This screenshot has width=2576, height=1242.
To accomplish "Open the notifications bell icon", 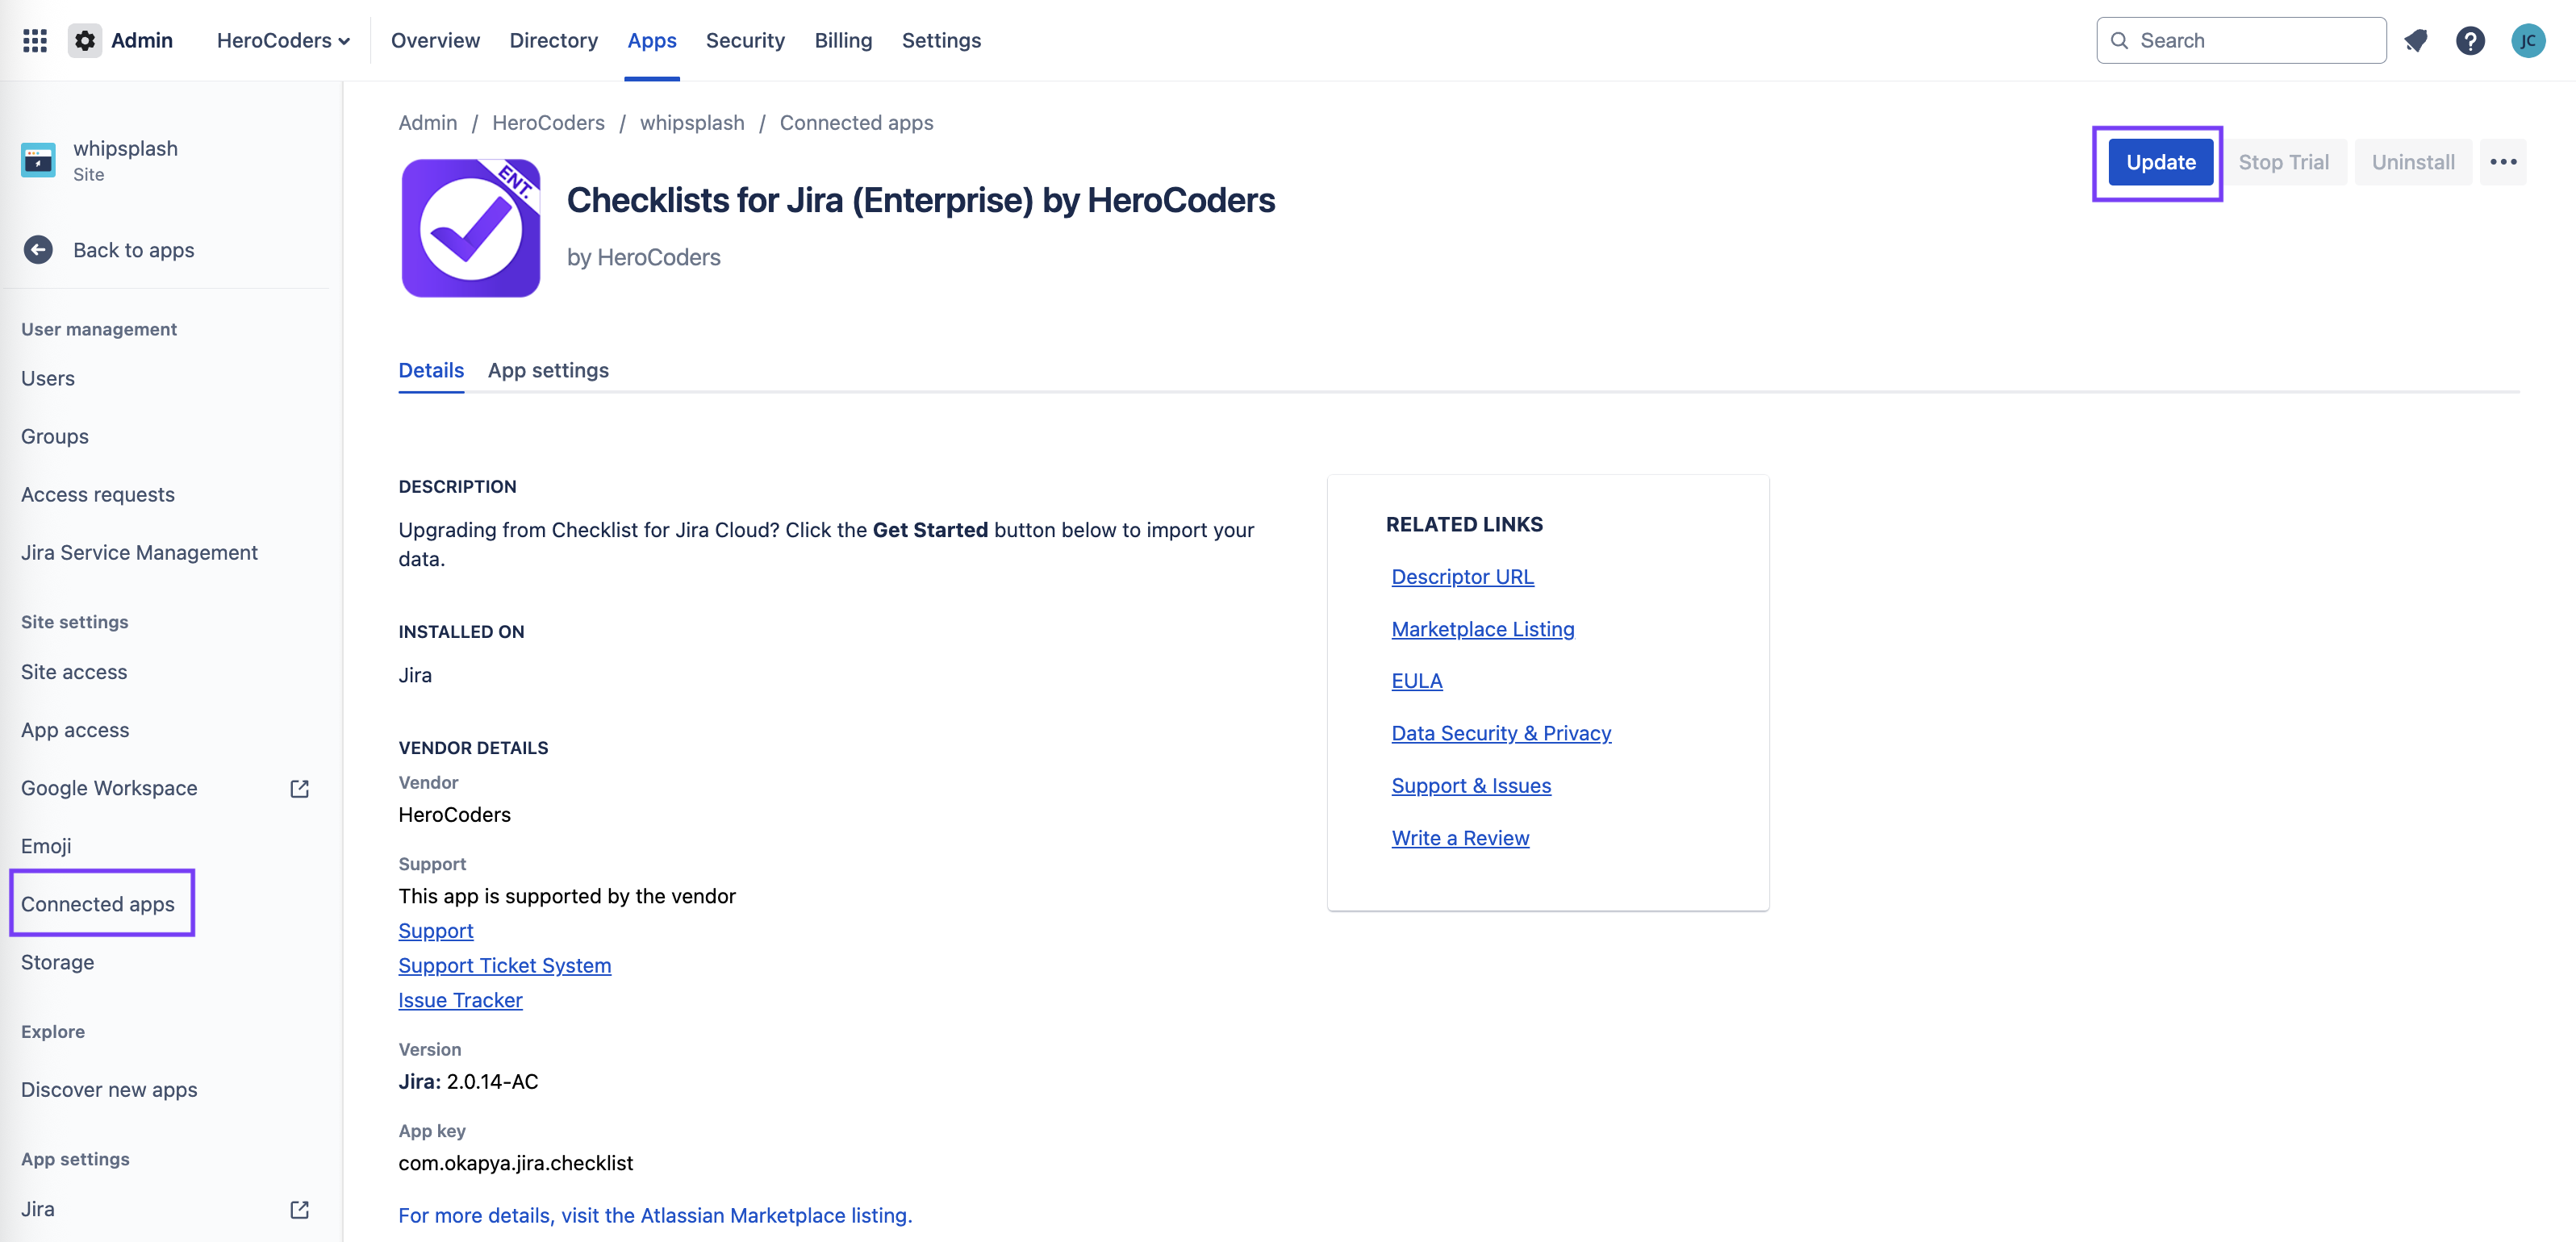I will tap(2416, 41).
